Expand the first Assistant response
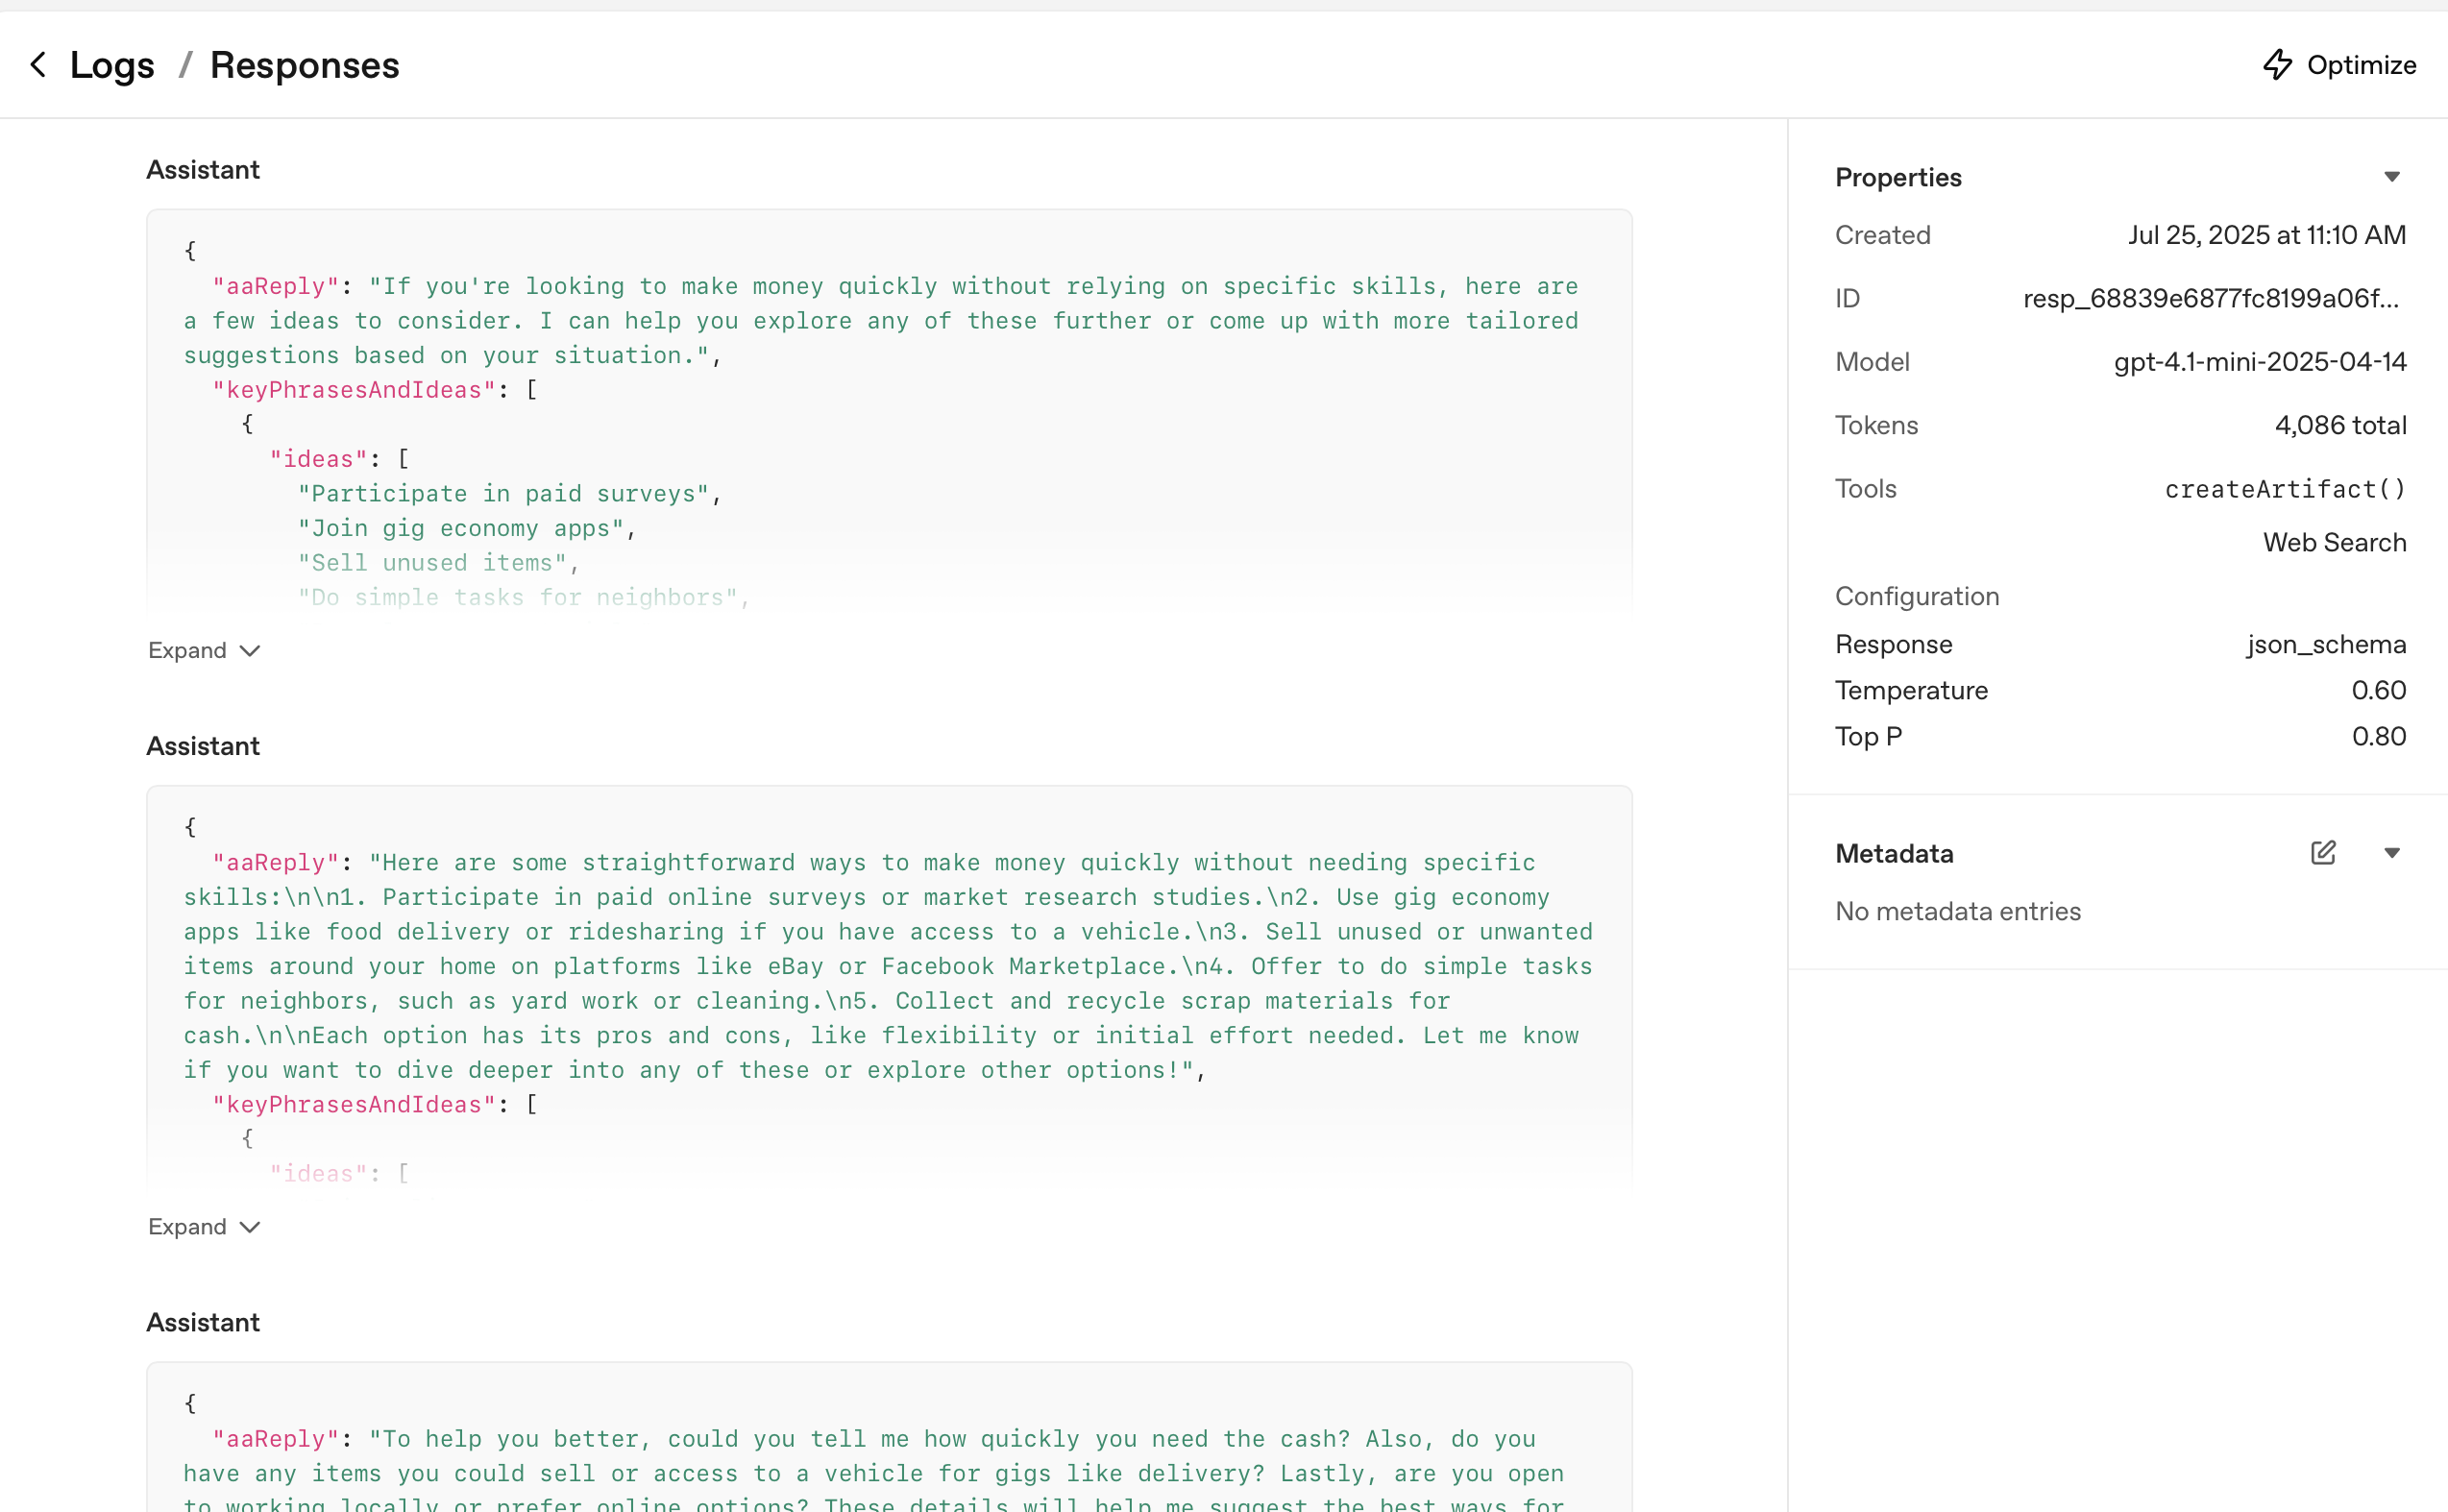This screenshot has height=1512, width=2448. pyautogui.click(x=188, y=650)
